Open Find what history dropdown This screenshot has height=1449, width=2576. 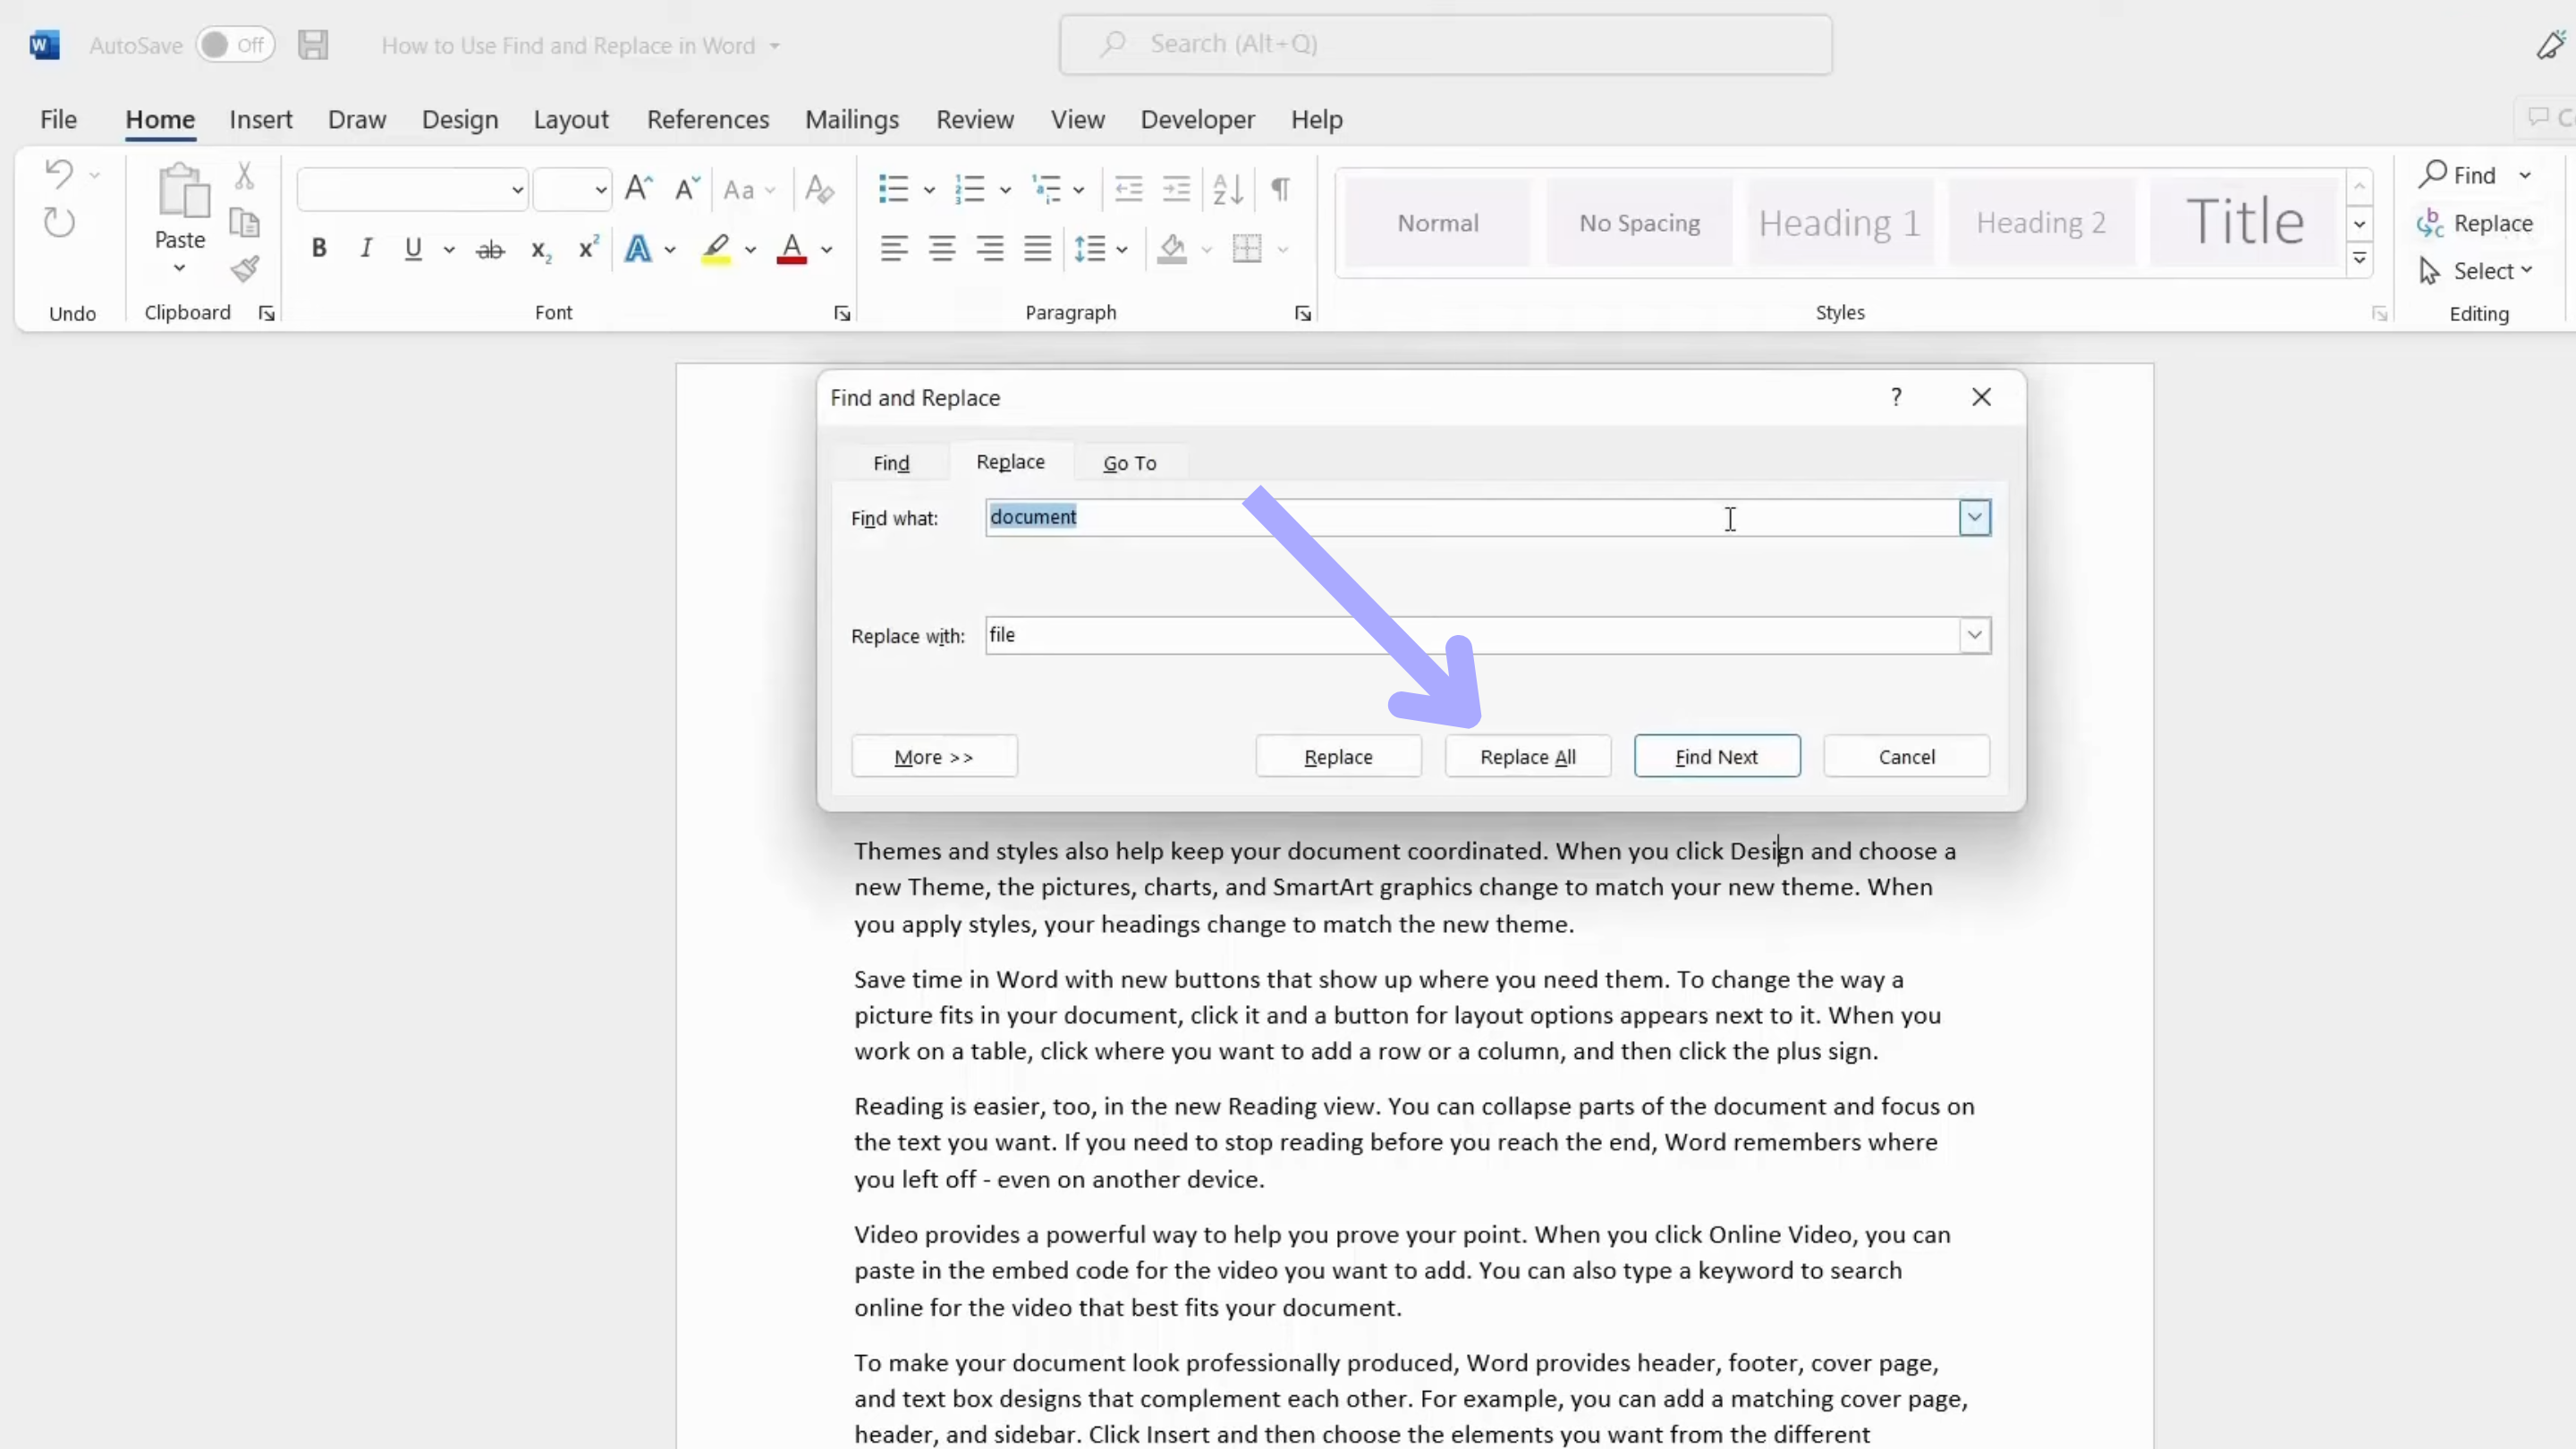[1974, 518]
